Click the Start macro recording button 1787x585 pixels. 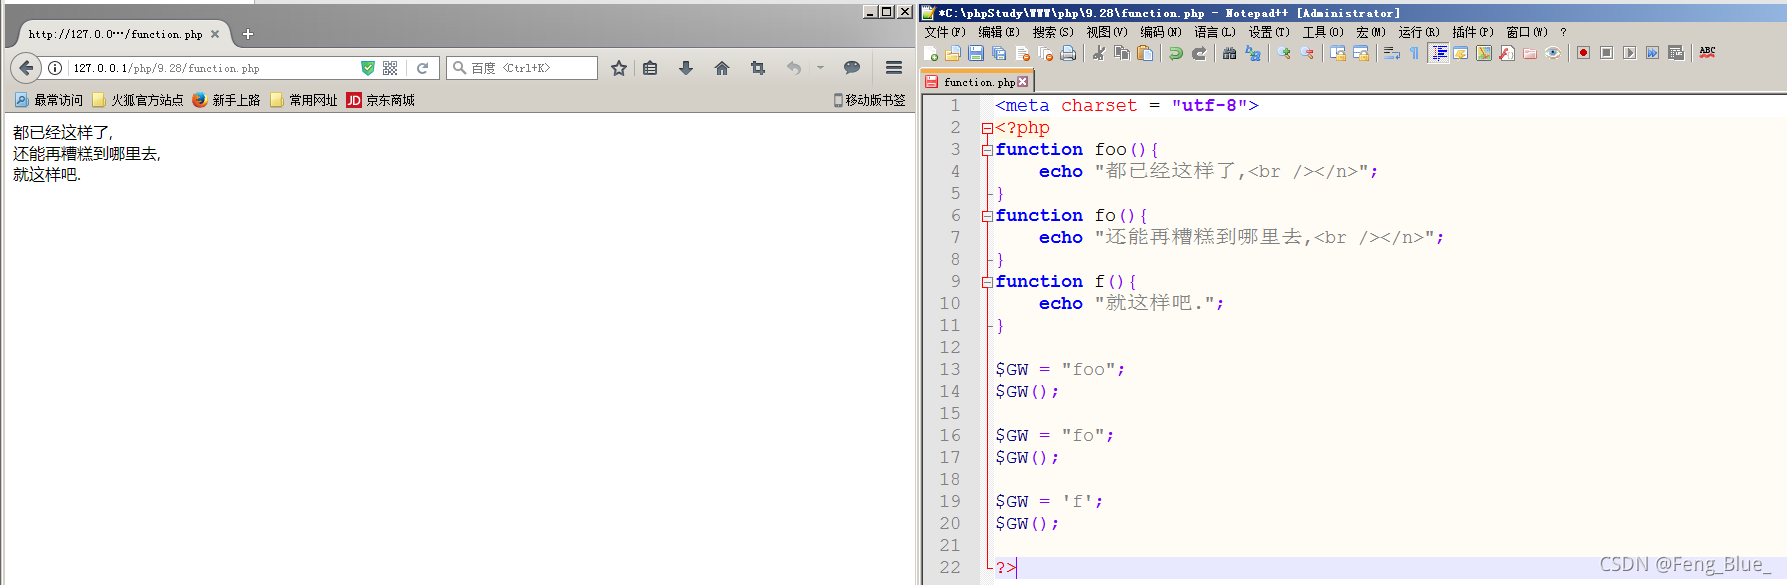pyautogui.click(x=1583, y=53)
